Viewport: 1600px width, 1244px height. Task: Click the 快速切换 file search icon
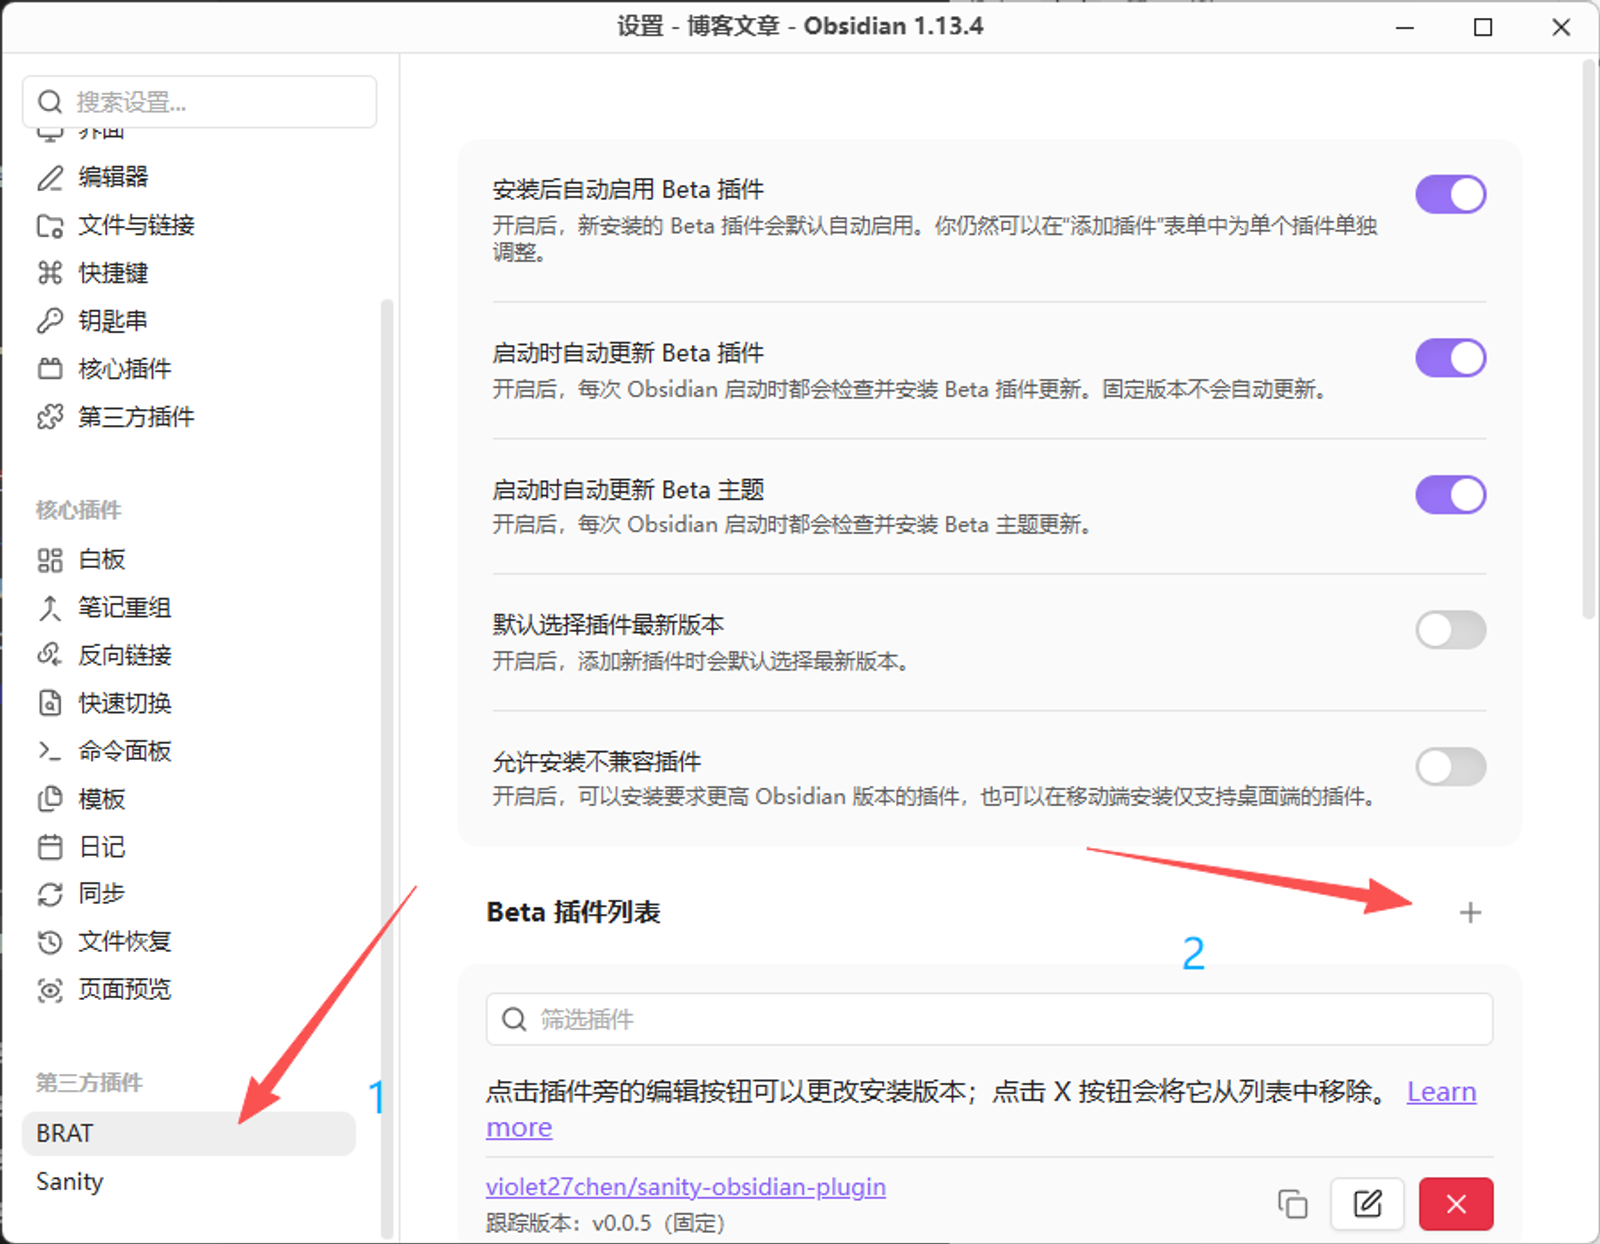tap(50, 703)
